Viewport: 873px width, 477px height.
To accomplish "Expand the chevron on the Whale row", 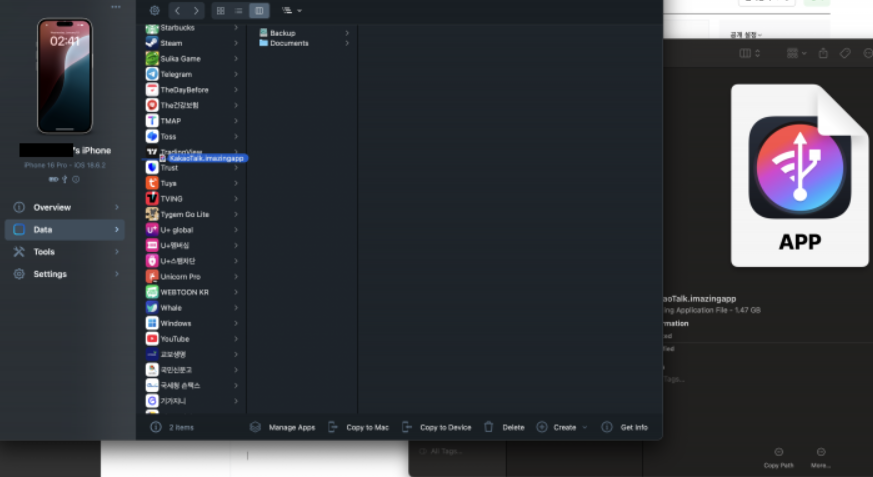I will 236,308.
